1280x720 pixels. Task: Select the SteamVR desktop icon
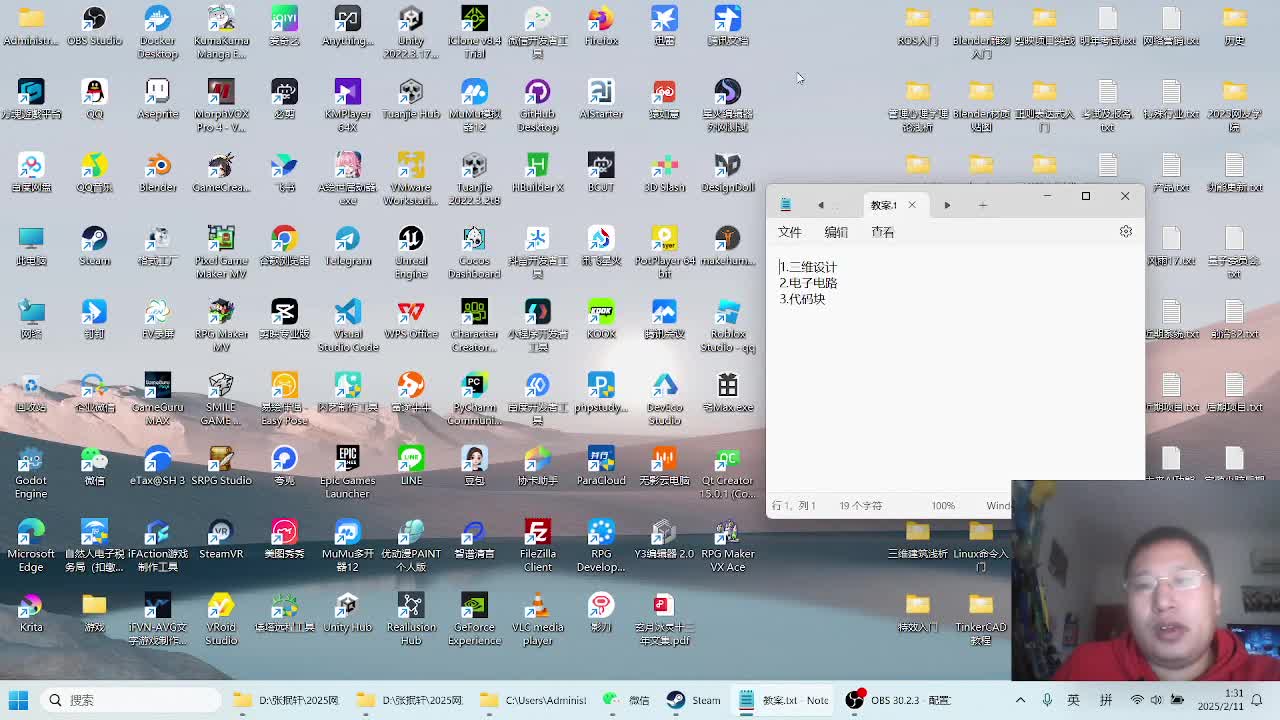(221, 539)
